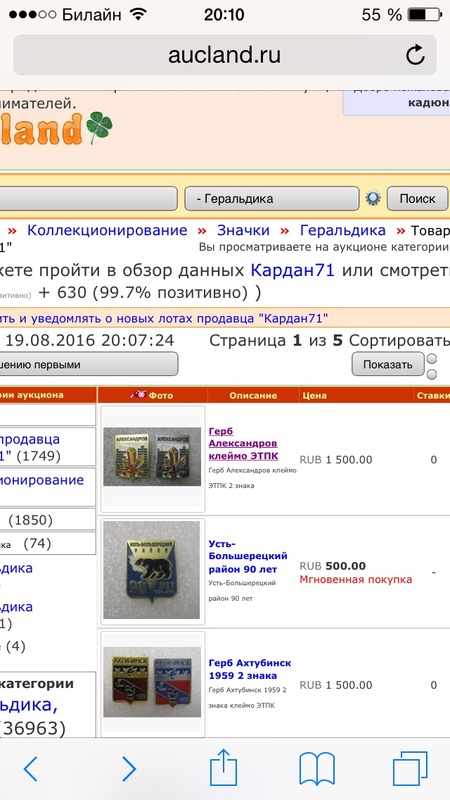Click notify about new lots link
Viewport: 450px width, 800px height.
tap(163, 319)
